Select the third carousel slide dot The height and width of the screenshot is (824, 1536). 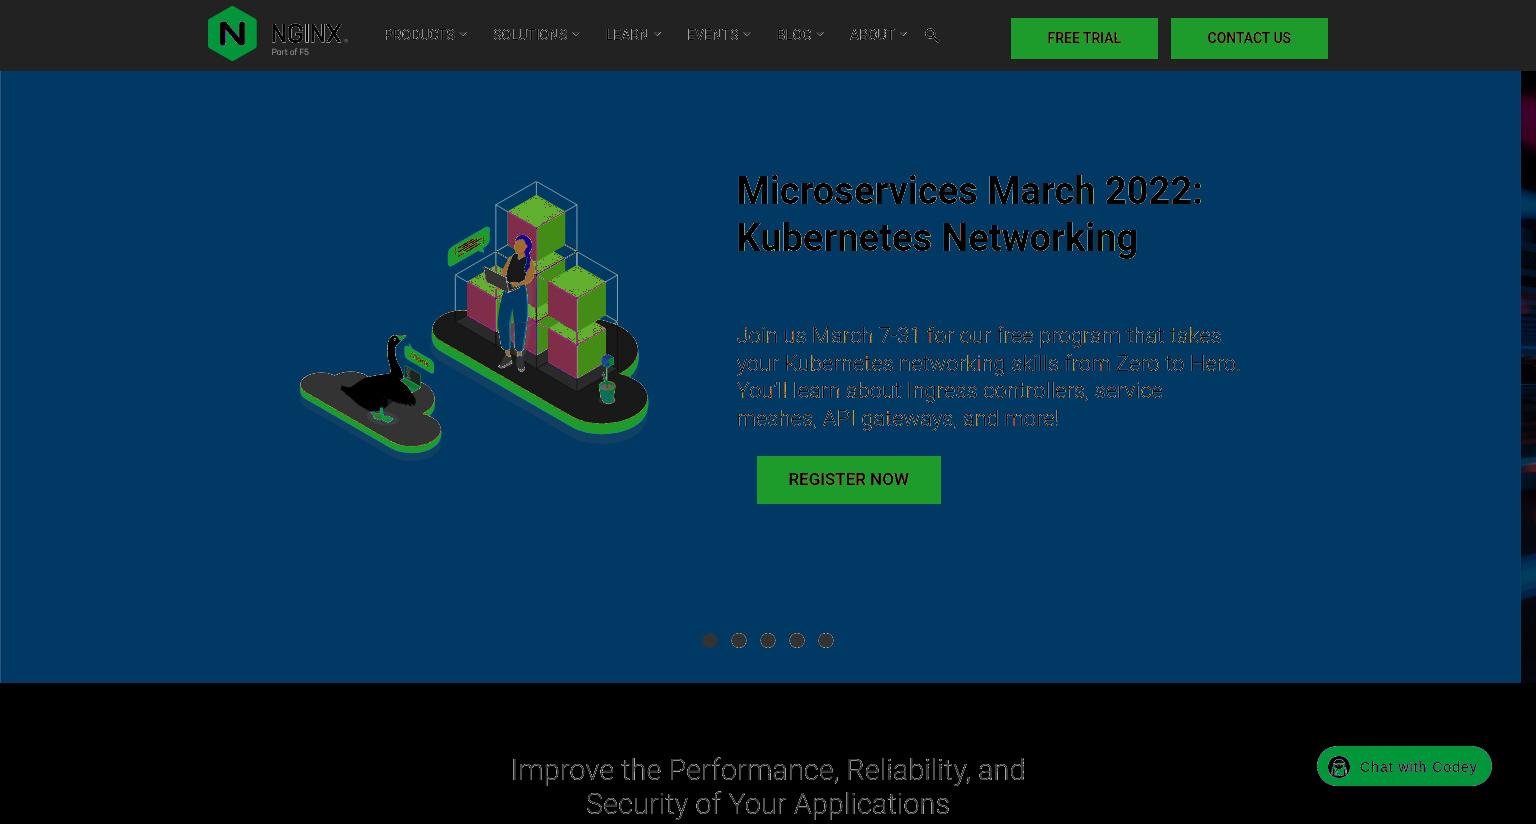[768, 640]
